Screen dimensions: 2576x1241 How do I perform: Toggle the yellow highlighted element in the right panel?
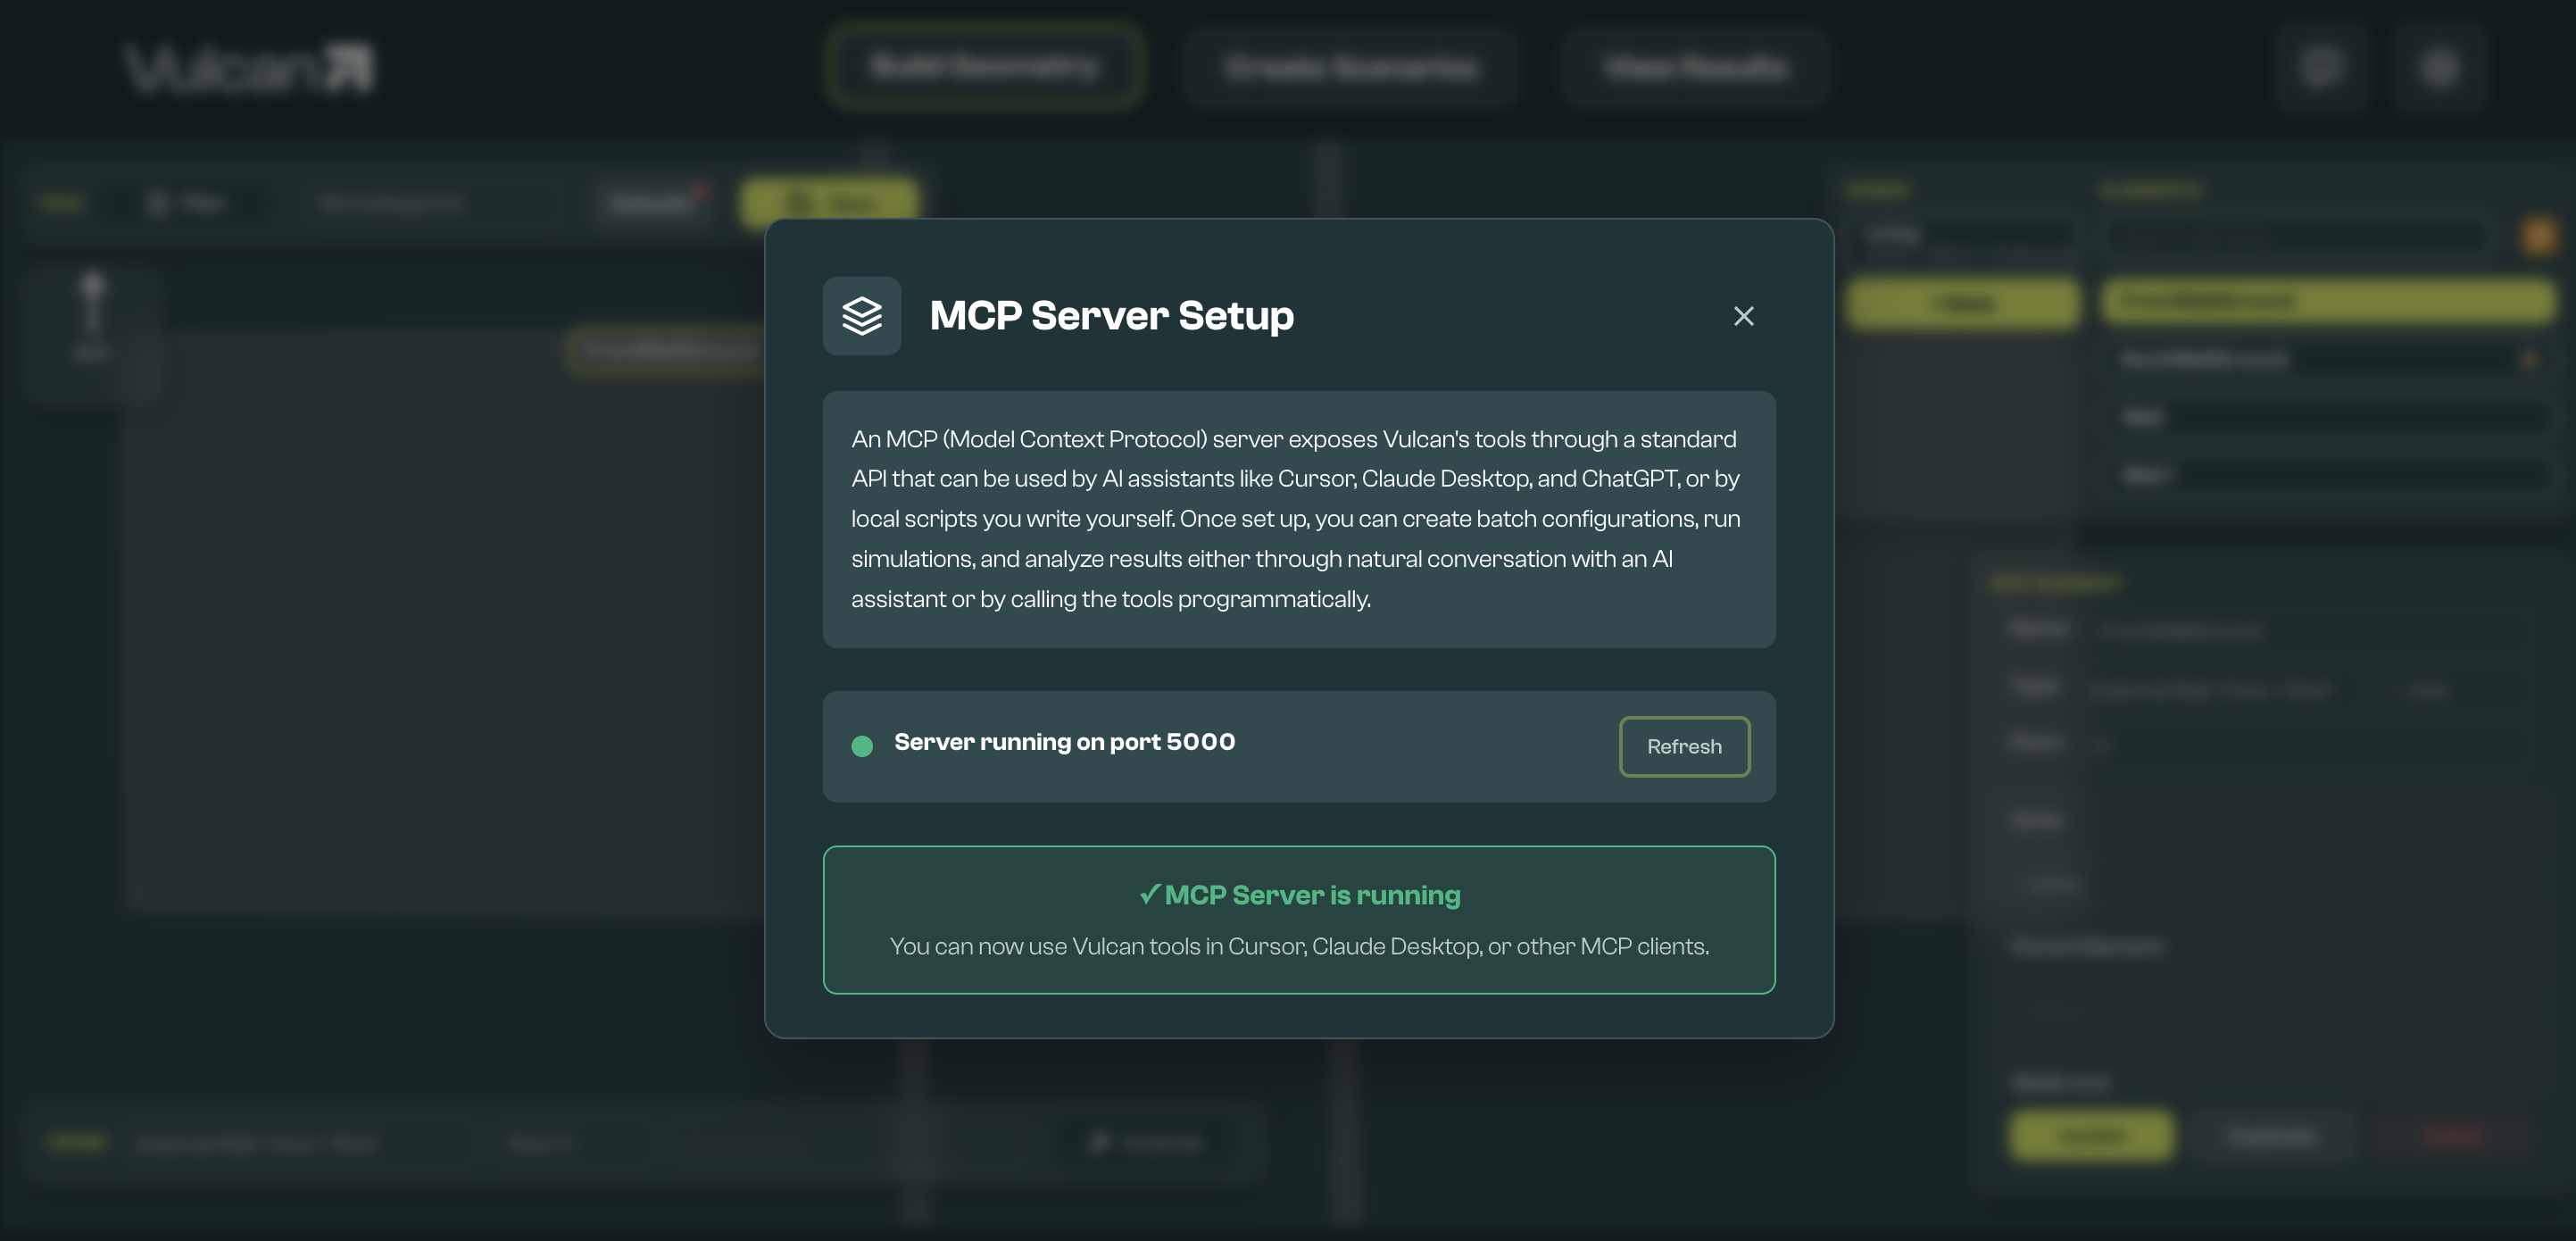[2326, 302]
